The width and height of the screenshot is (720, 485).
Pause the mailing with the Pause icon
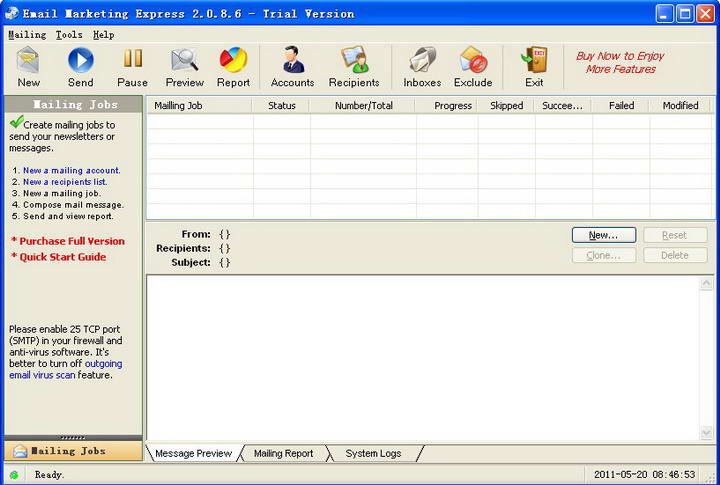point(133,59)
